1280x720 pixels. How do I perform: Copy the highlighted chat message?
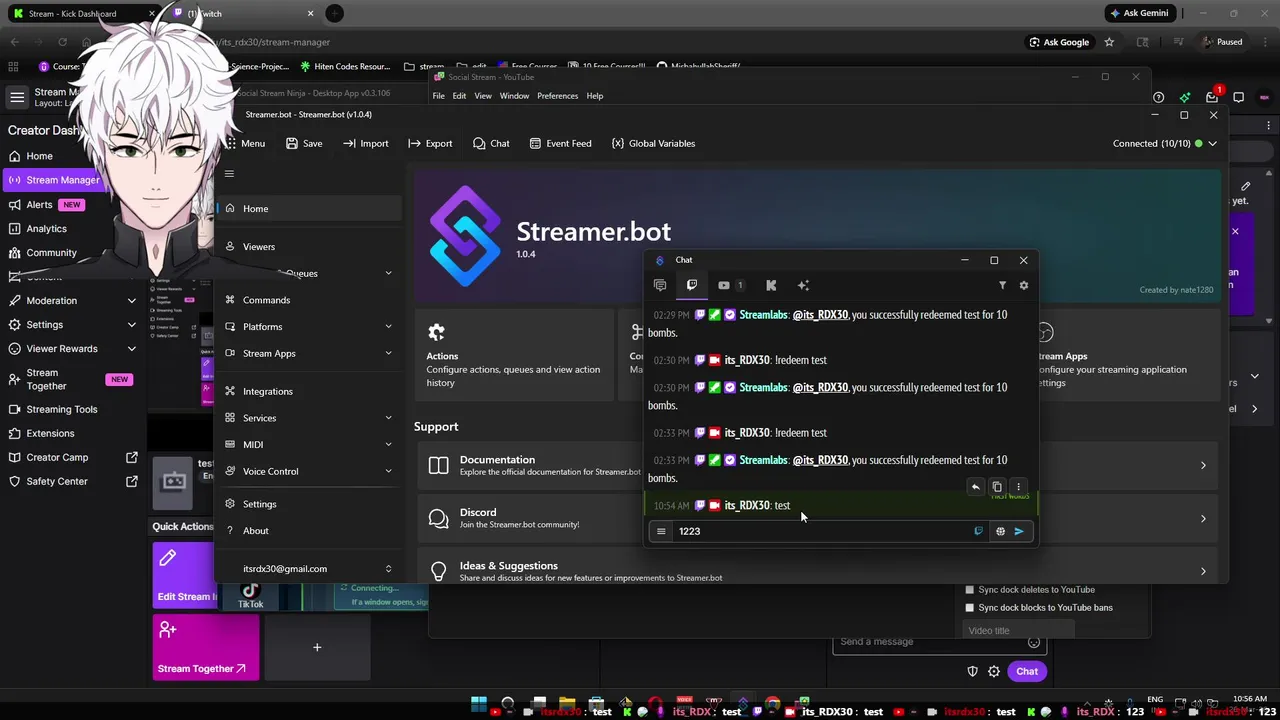[997, 487]
